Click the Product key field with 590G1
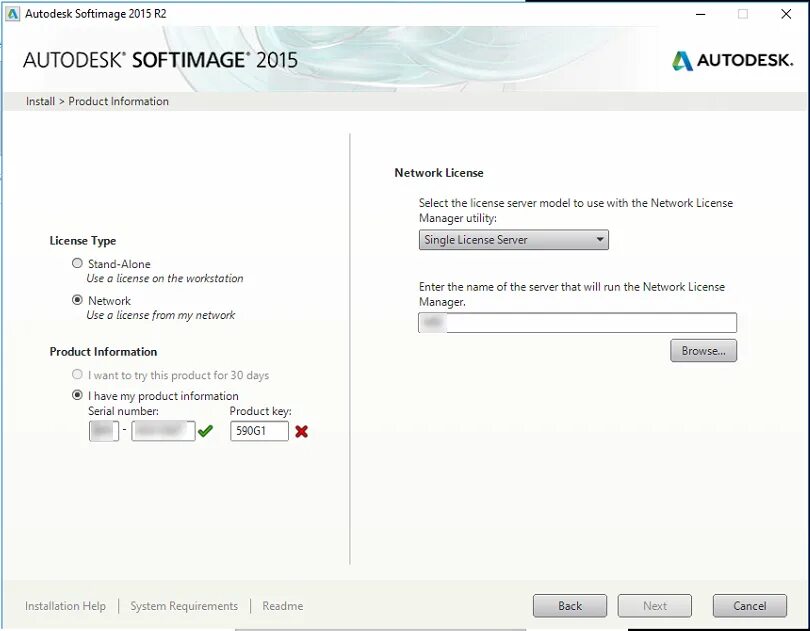Image resolution: width=810 pixels, height=631 pixels. [x=259, y=431]
